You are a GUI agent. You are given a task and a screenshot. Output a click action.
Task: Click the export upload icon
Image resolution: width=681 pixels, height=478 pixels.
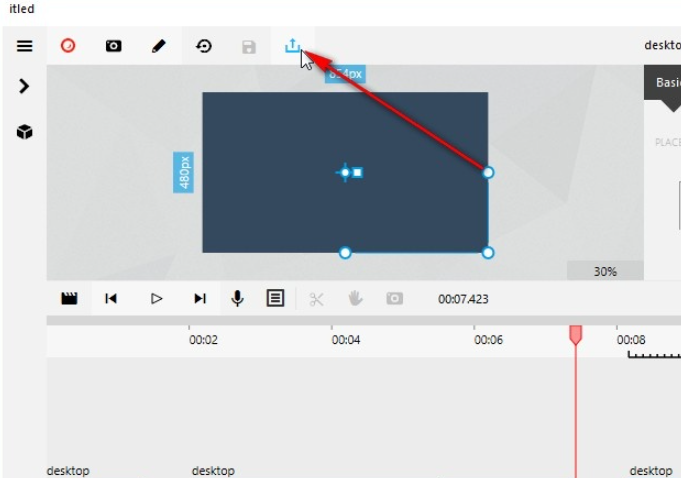(293, 46)
